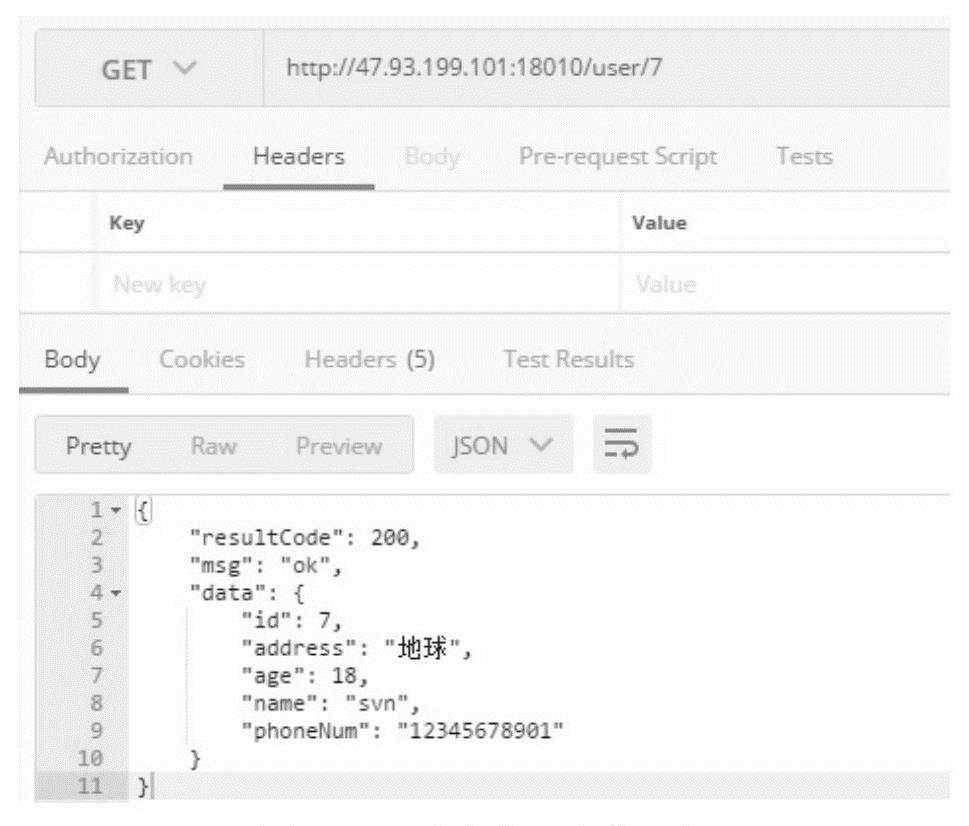The width and height of the screenshot is (969, 826).
Task: Open the Pre-request Script tab
Action: pos(617,157)
